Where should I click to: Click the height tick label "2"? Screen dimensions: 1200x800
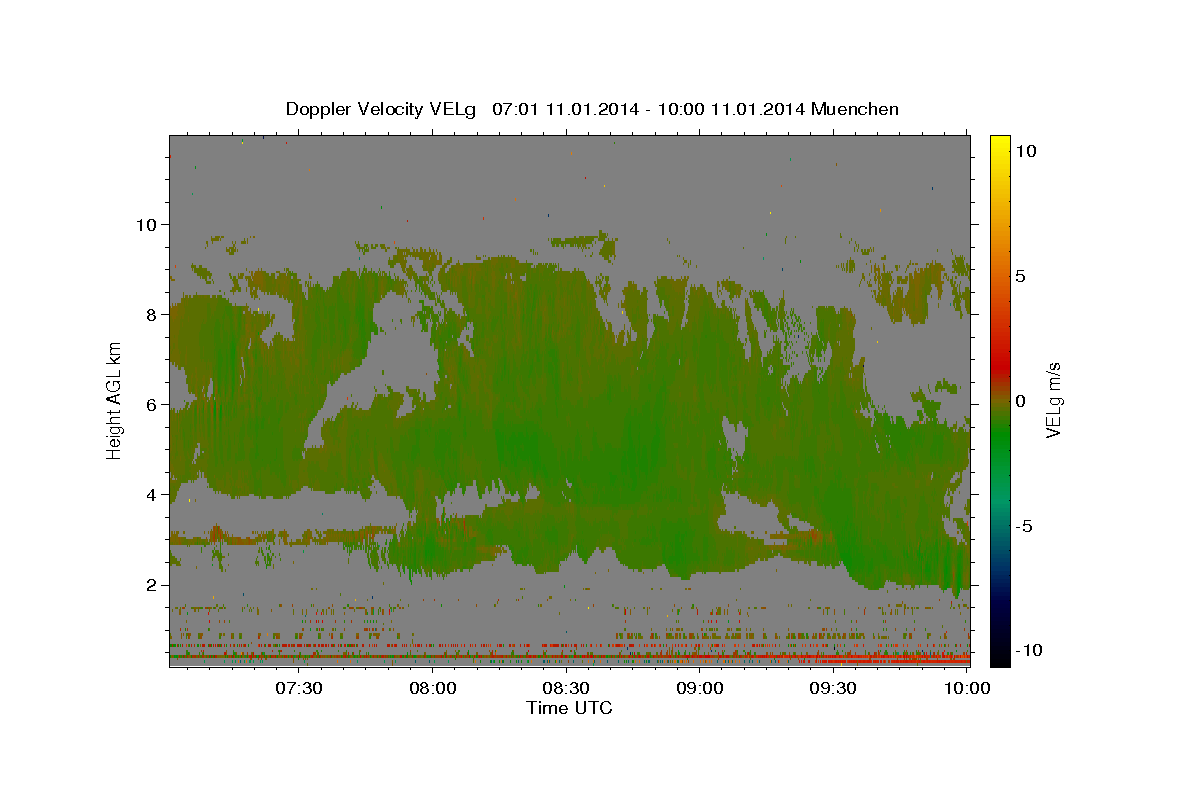[x=152, y=585]
